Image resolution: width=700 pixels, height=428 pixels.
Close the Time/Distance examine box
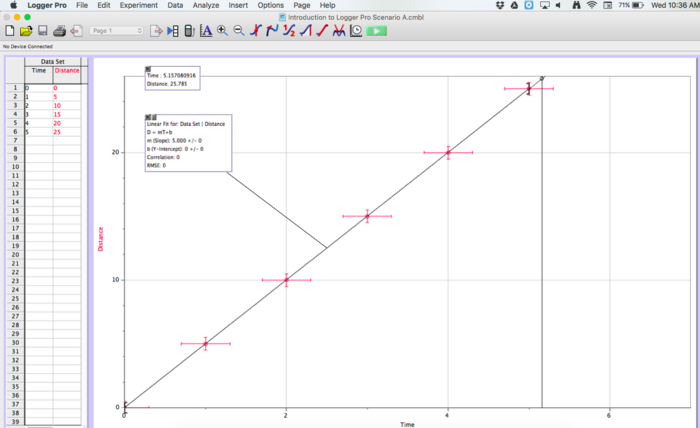tap(148, 69)
